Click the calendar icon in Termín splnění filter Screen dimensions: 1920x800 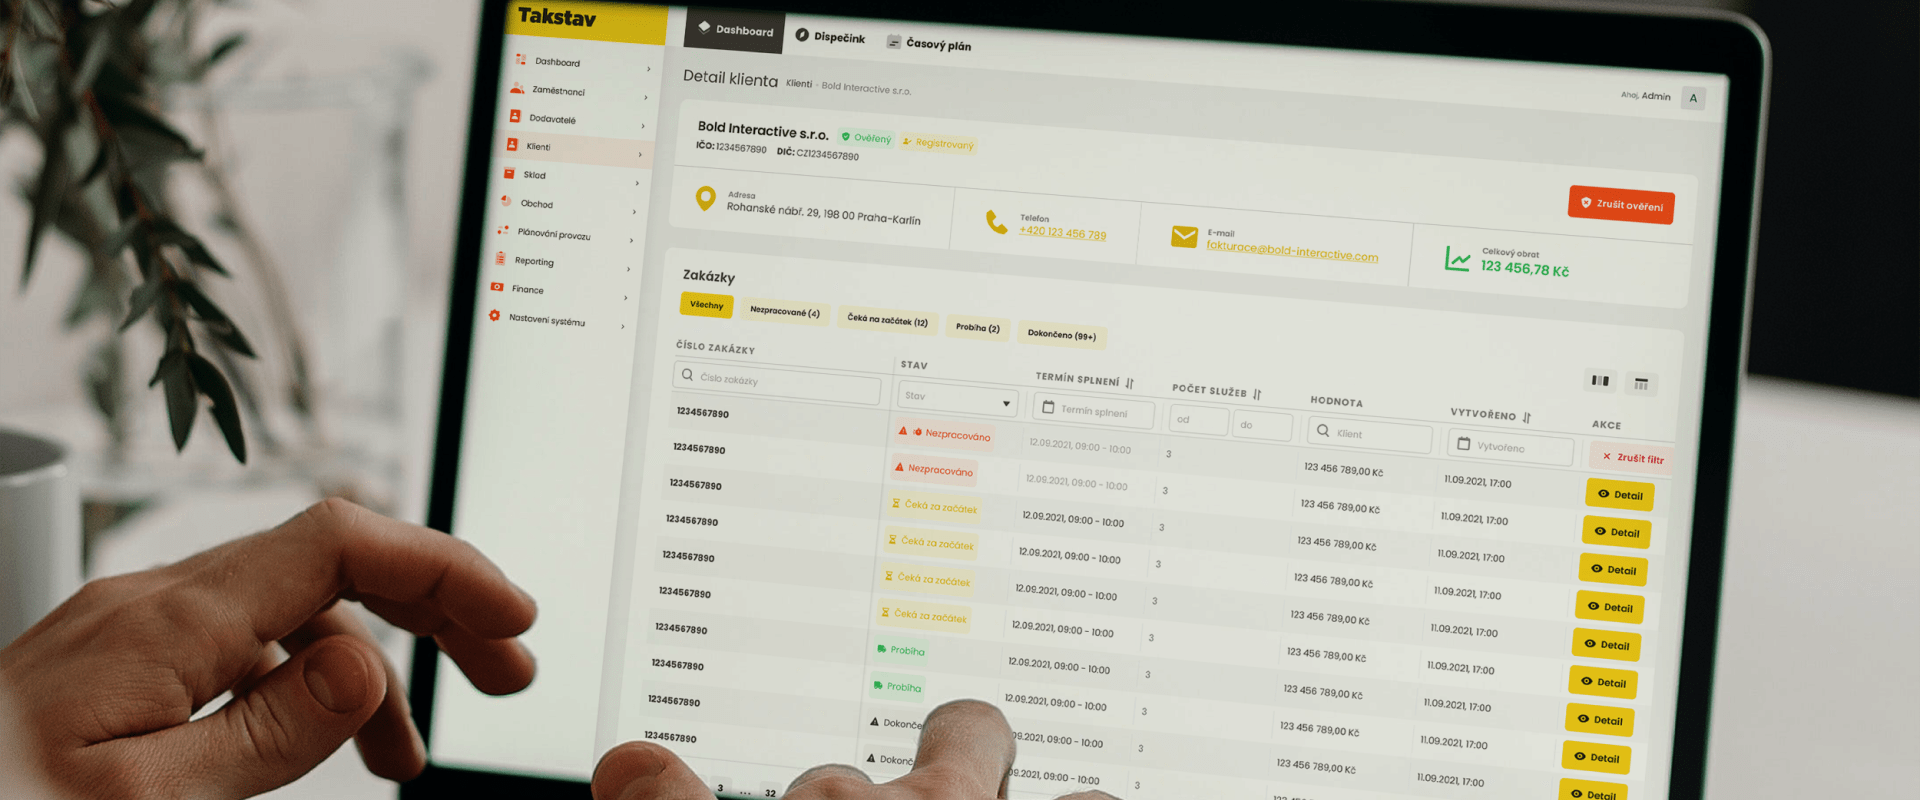pyautogui.click(x=1048, y=407)
